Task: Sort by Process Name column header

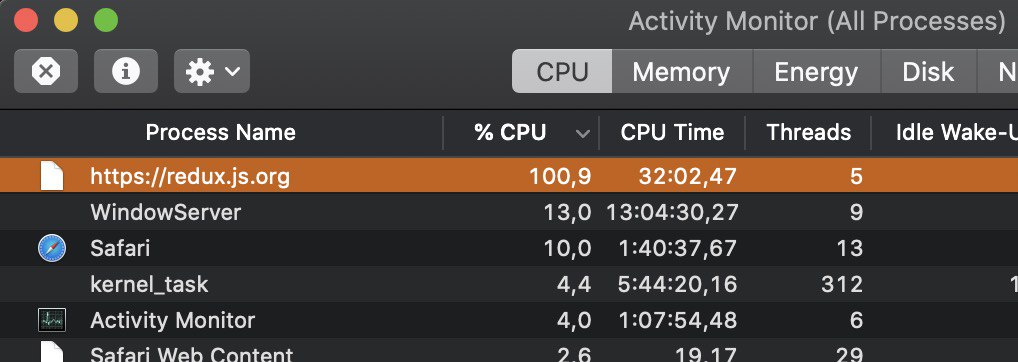Action: pos(221,133)
